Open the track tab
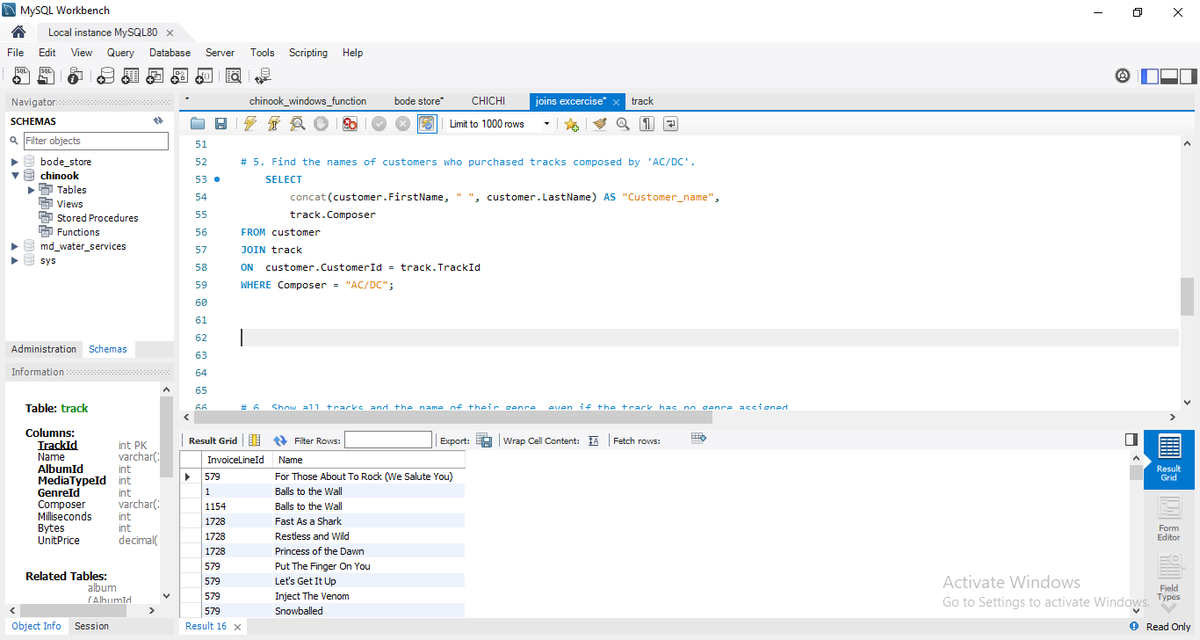Screen dimensions: 1200x640 [642, 101]
